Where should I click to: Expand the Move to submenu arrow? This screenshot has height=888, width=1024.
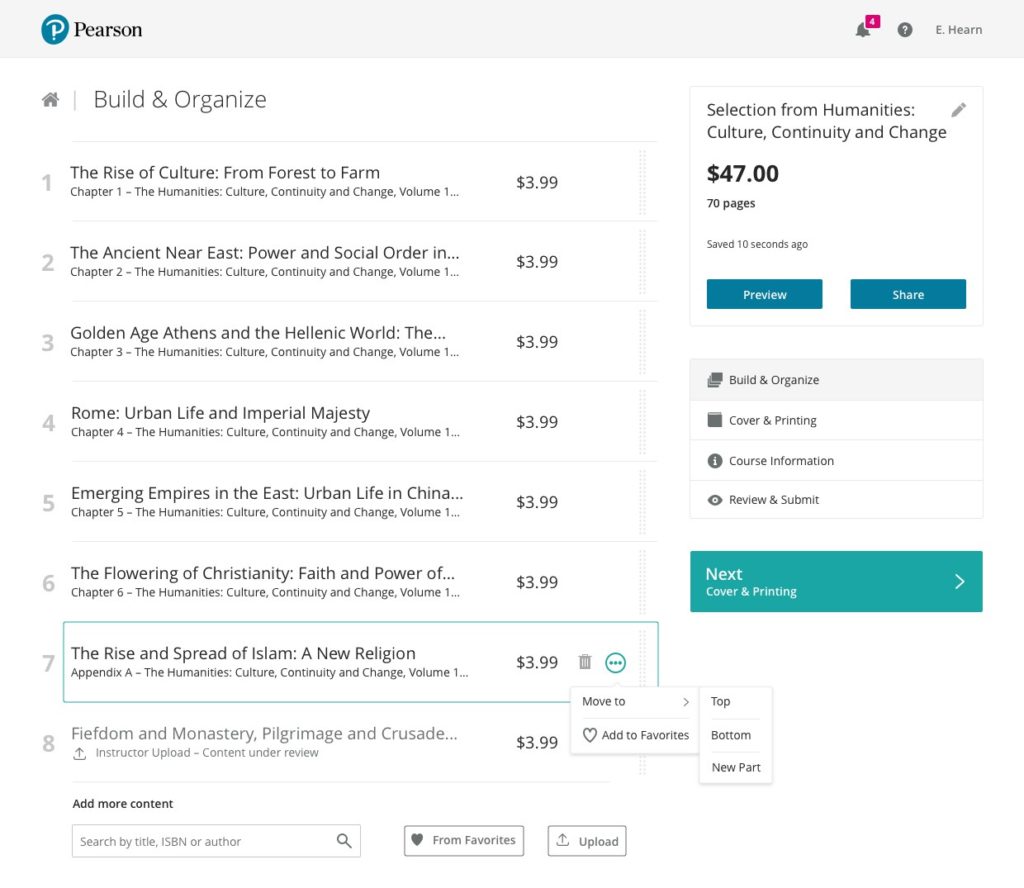(686, 702)
